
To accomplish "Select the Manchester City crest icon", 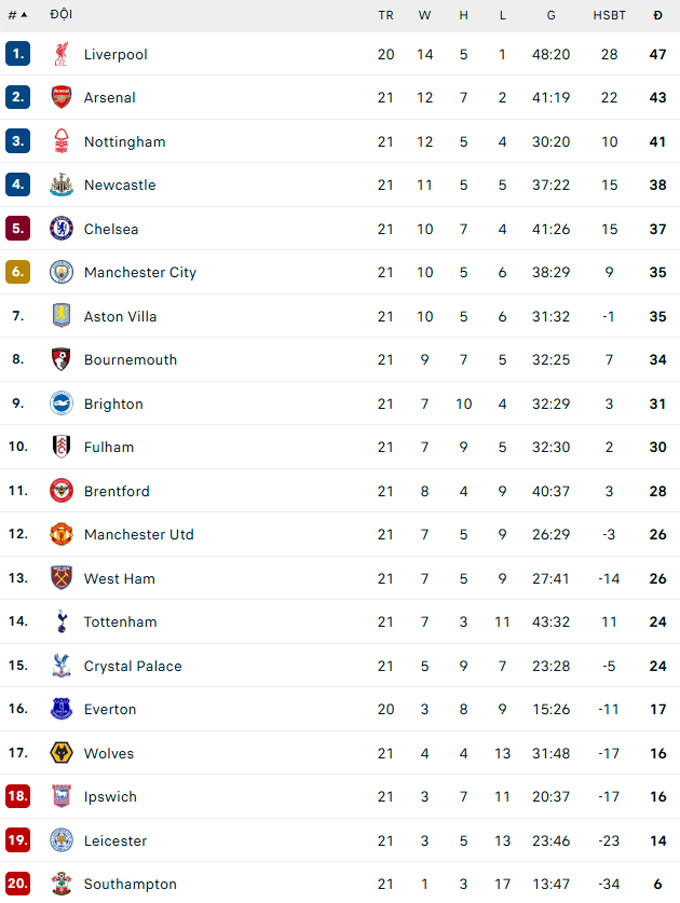I will (61, 272).
